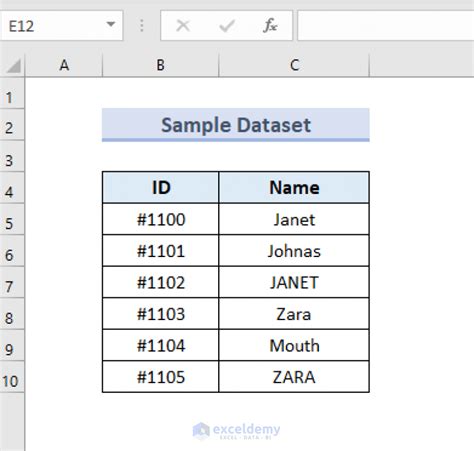Select all cells with corner triangle
Image resolution: width=474 pixels, height=451 pixels.
pos(13,65)
